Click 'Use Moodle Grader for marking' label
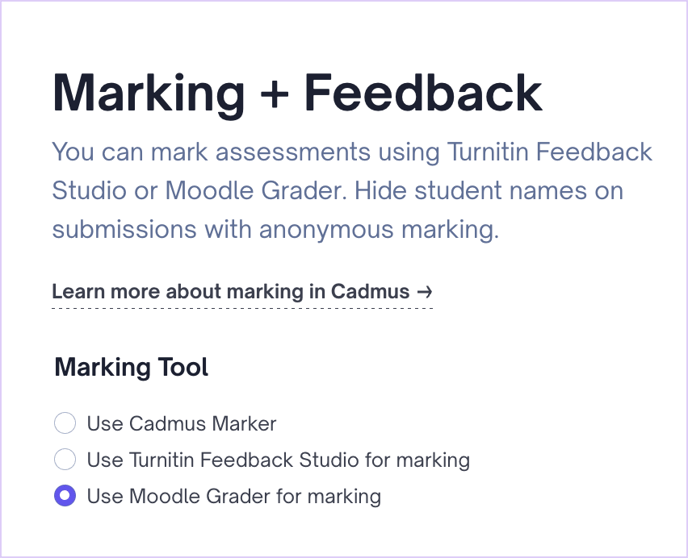 234,496
